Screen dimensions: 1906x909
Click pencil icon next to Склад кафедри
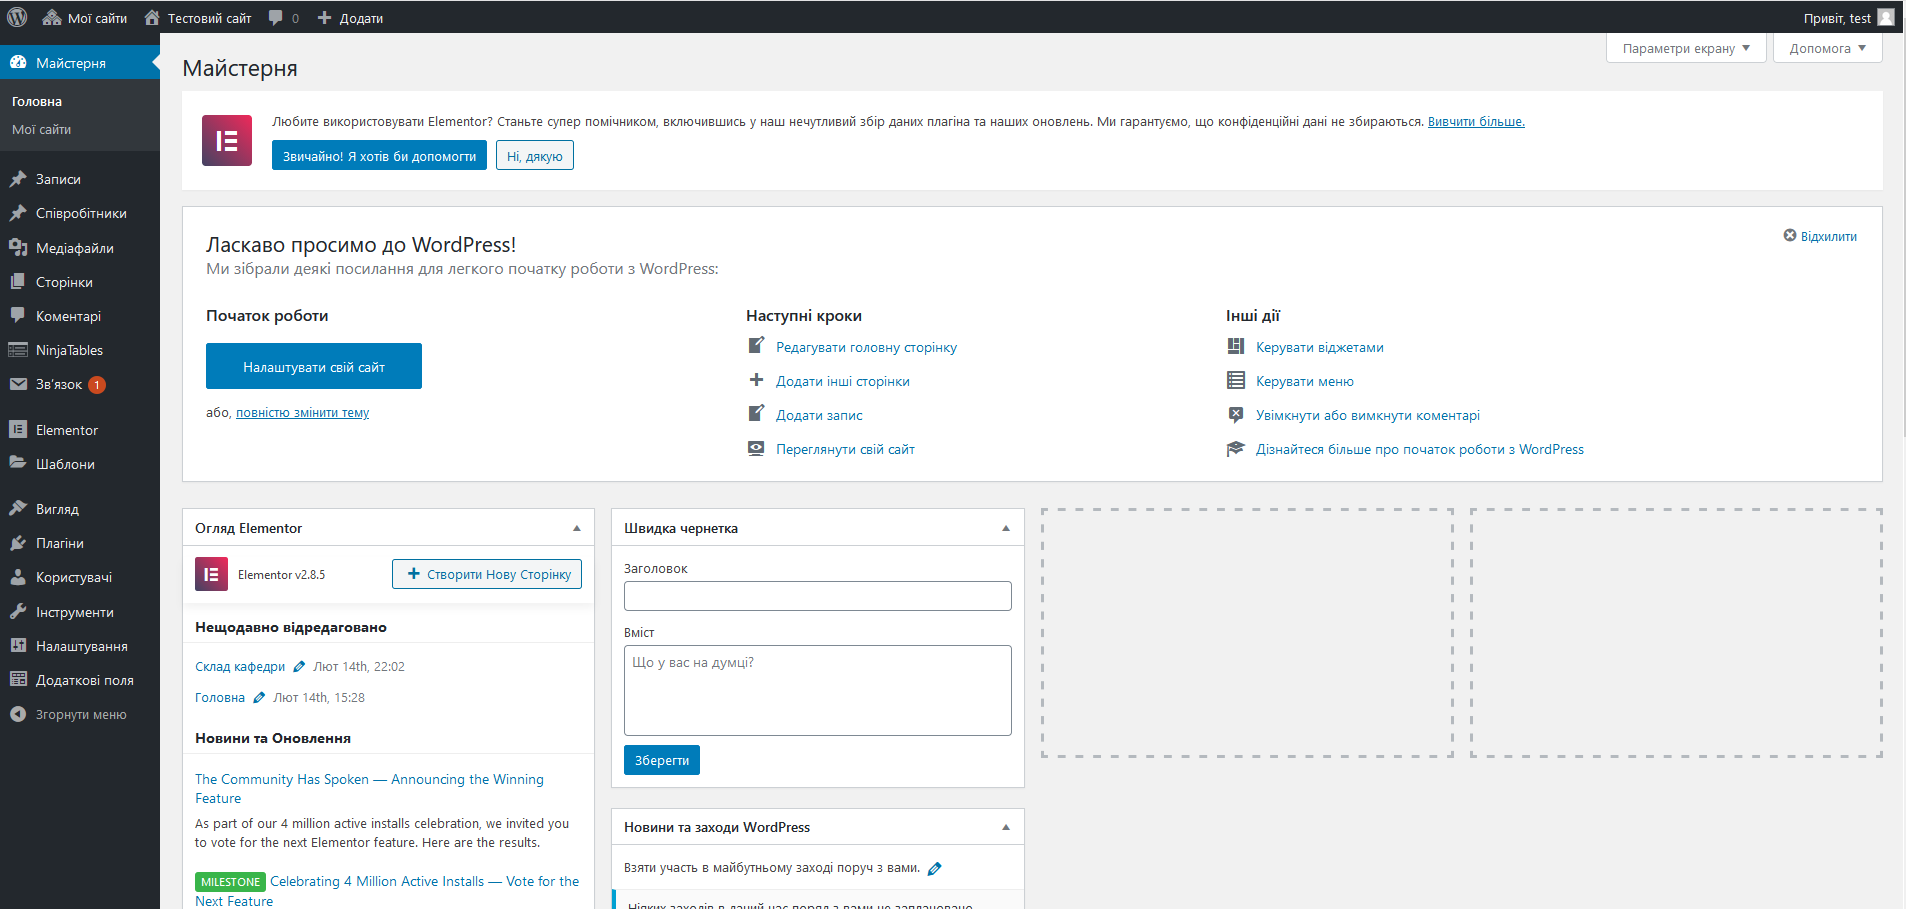(x=299, y=666)
